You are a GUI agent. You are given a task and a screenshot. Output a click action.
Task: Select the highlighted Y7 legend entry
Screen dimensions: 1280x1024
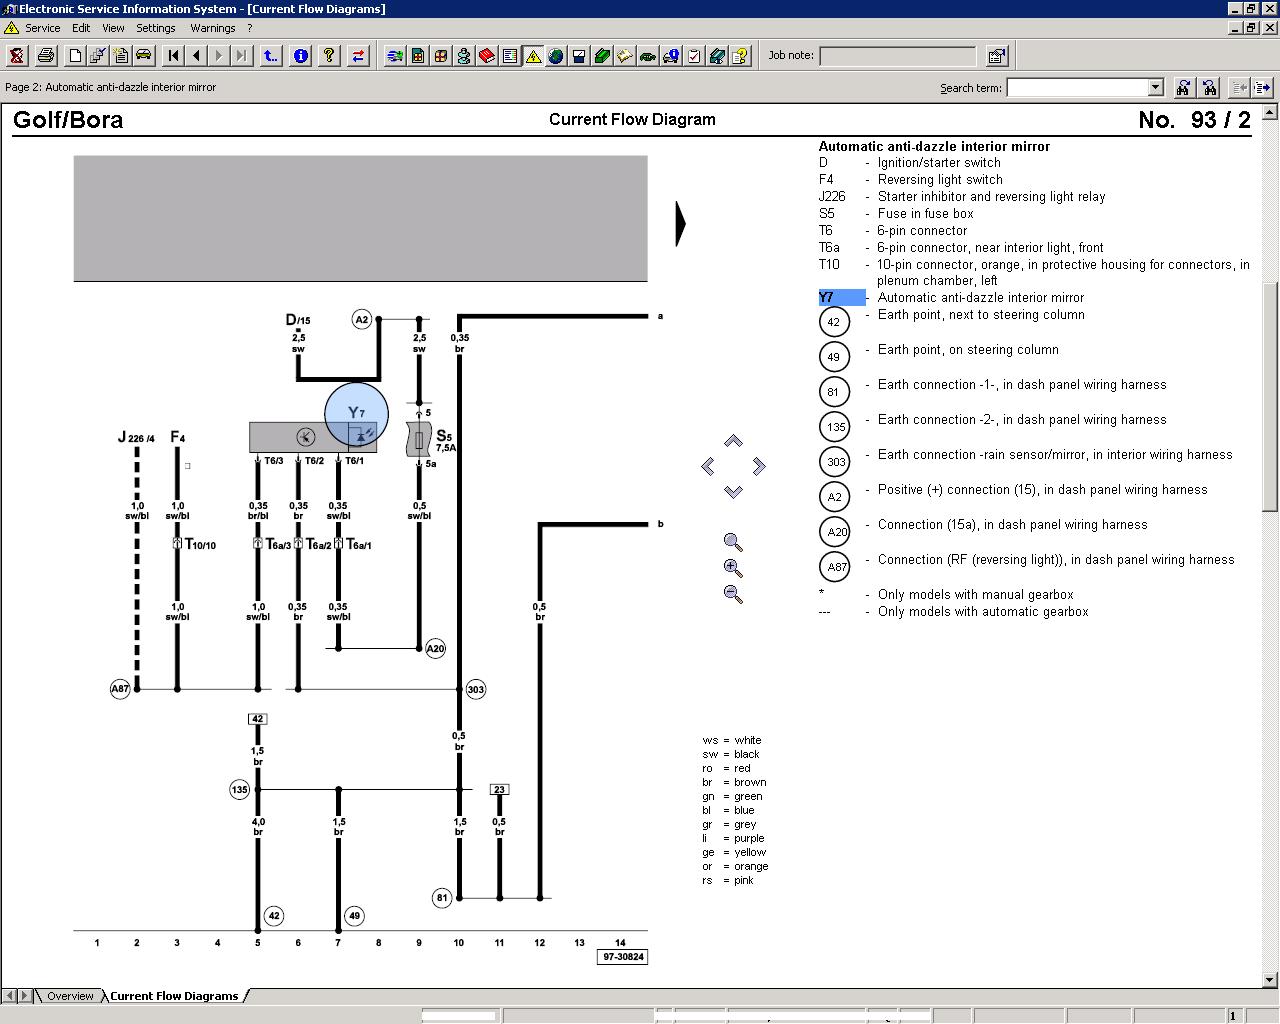tap(841, 298)
